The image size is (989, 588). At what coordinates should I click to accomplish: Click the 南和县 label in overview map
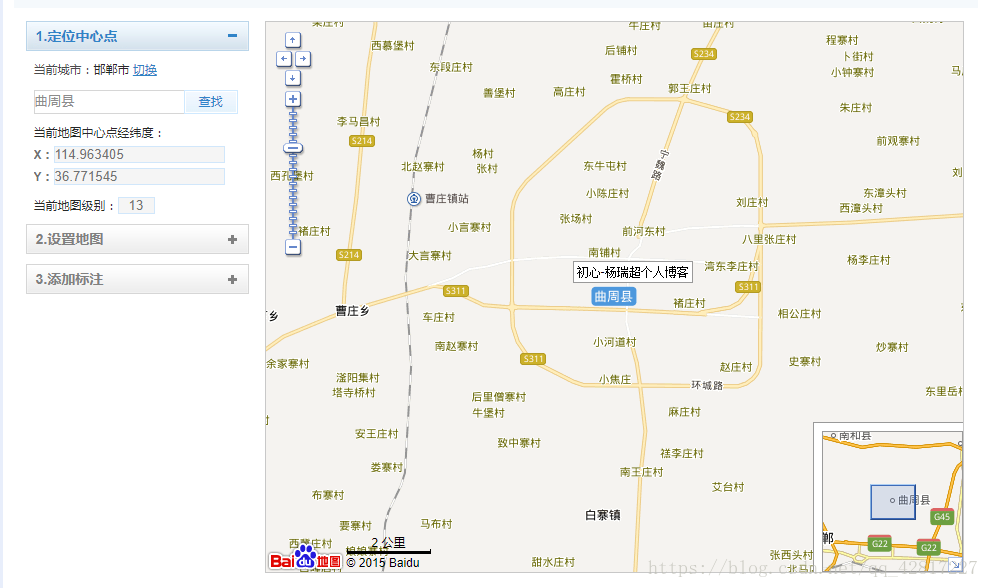pyautogui.click(x=855, y=435)
